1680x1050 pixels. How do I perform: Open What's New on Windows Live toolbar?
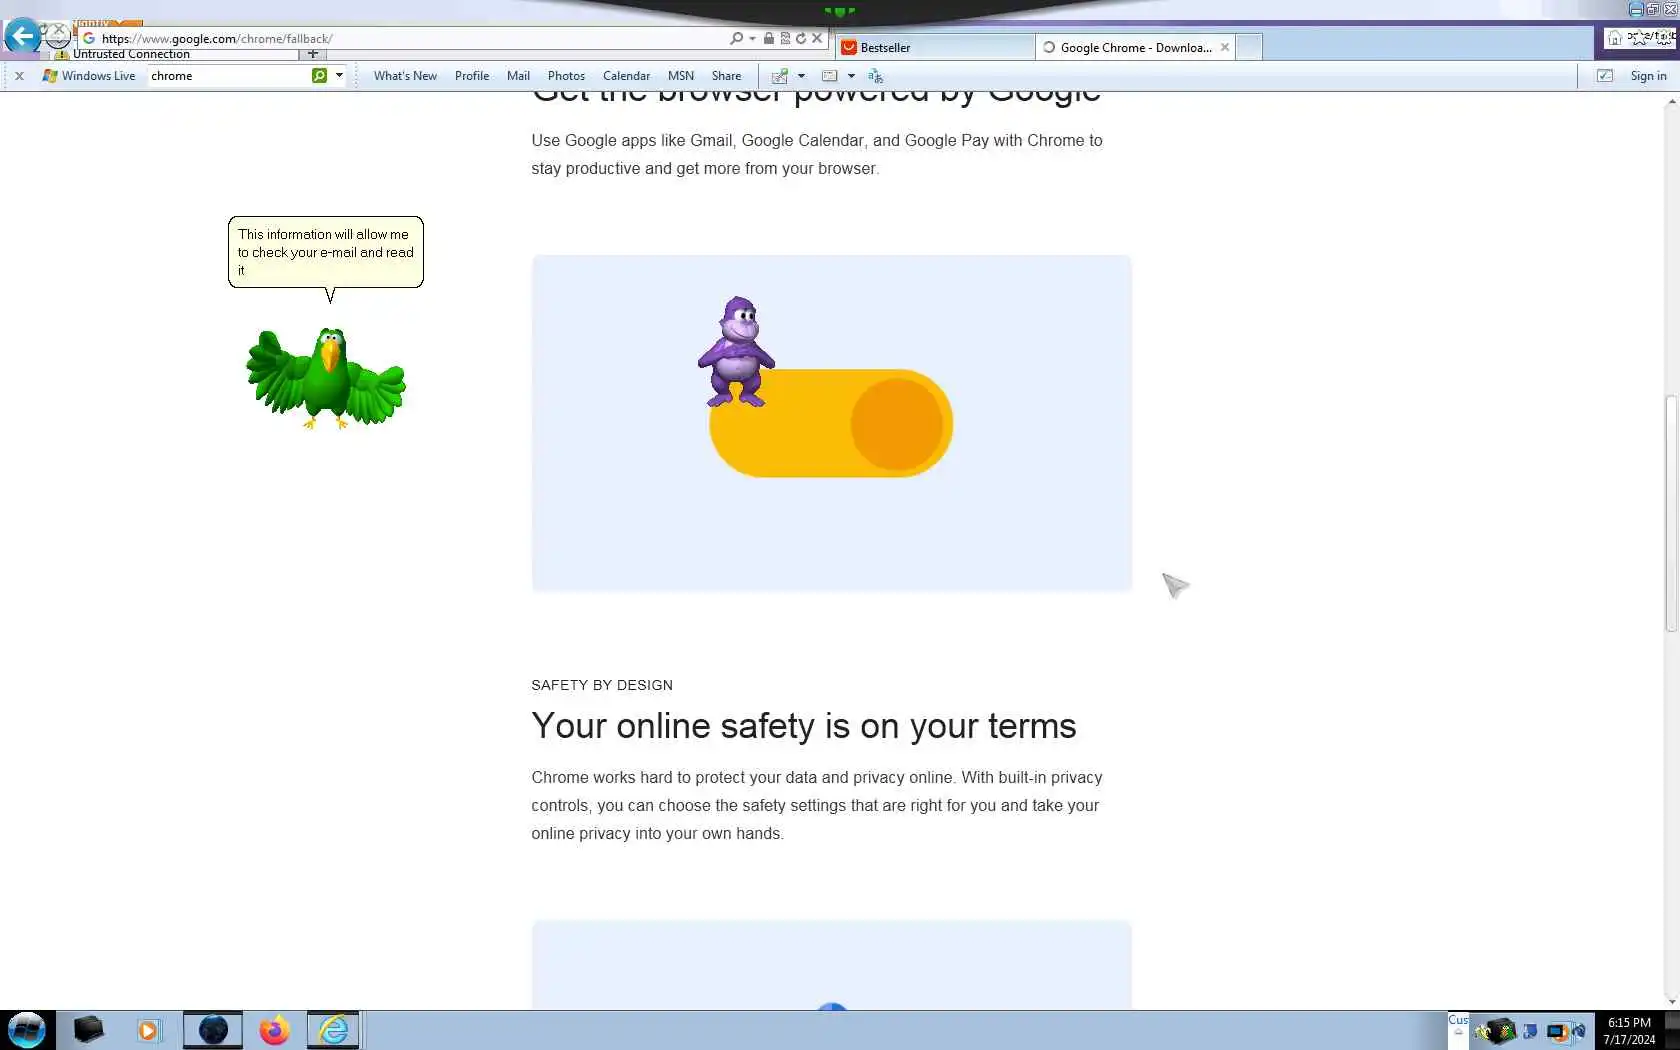click(405, 76)
